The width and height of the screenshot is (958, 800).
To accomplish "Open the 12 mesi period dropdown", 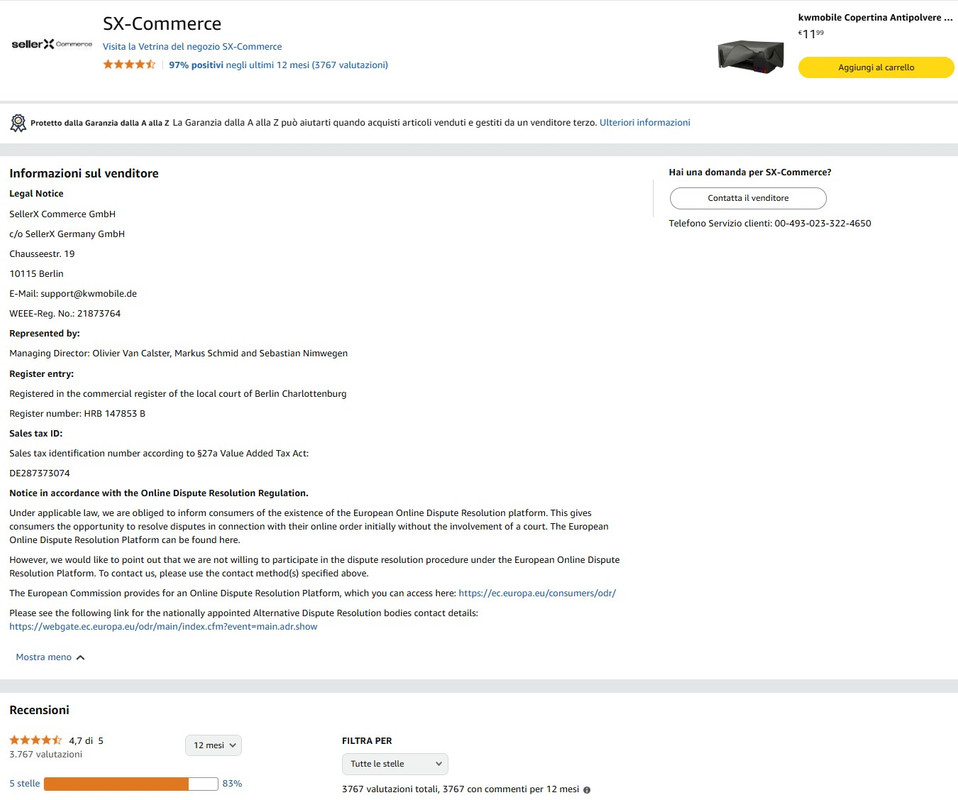I will point(214,745).
